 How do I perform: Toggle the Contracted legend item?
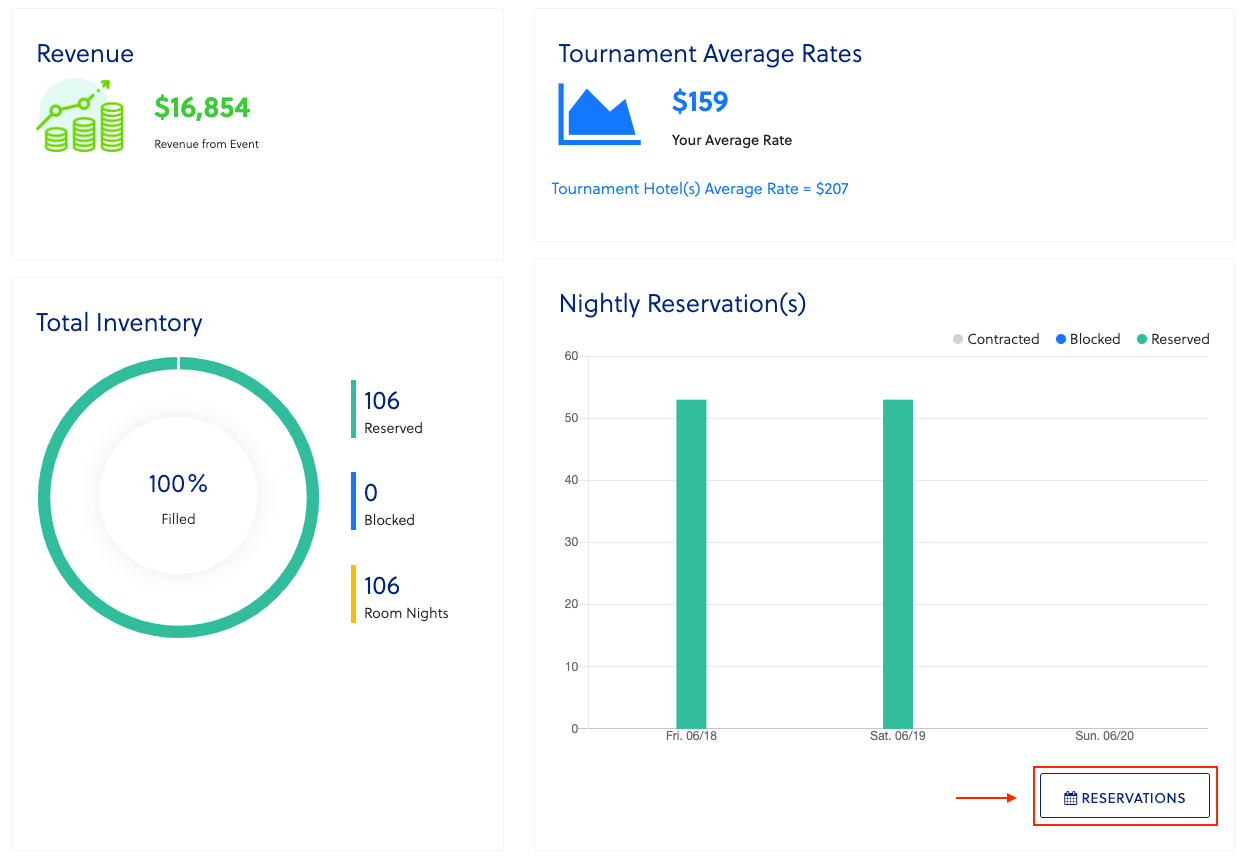tap(996, 339)
